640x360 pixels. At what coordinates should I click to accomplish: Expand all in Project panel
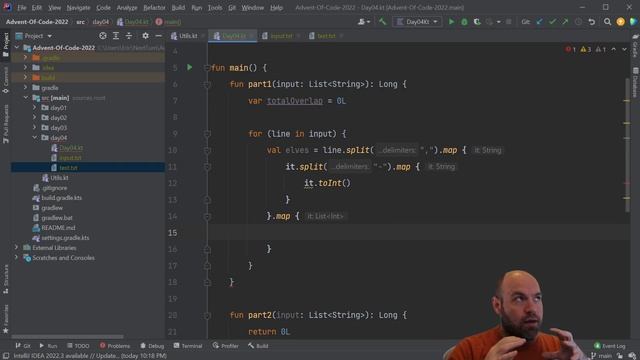(x=116, y=36)
